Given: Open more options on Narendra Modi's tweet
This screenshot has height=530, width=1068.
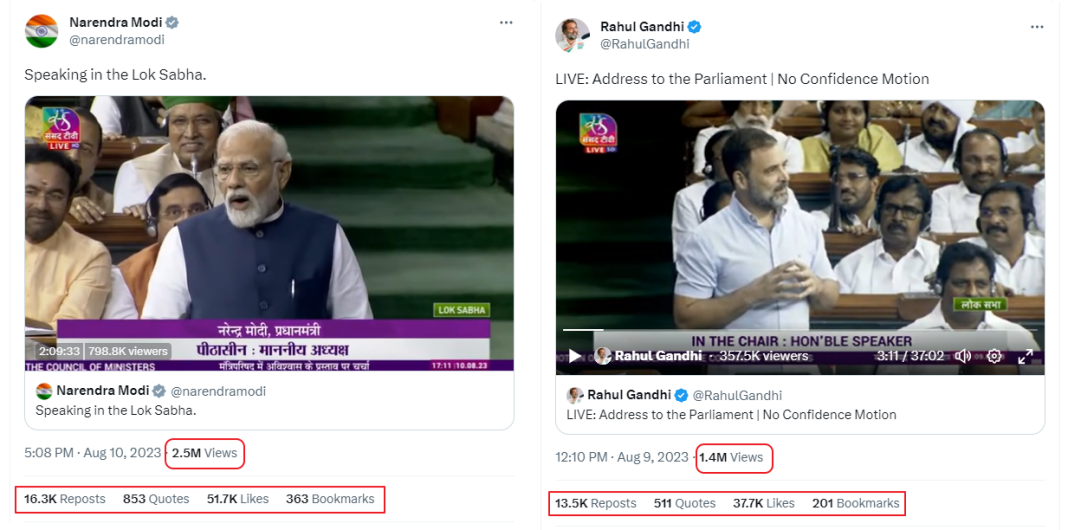Looking at the screenshot, I should coord(506,22).
